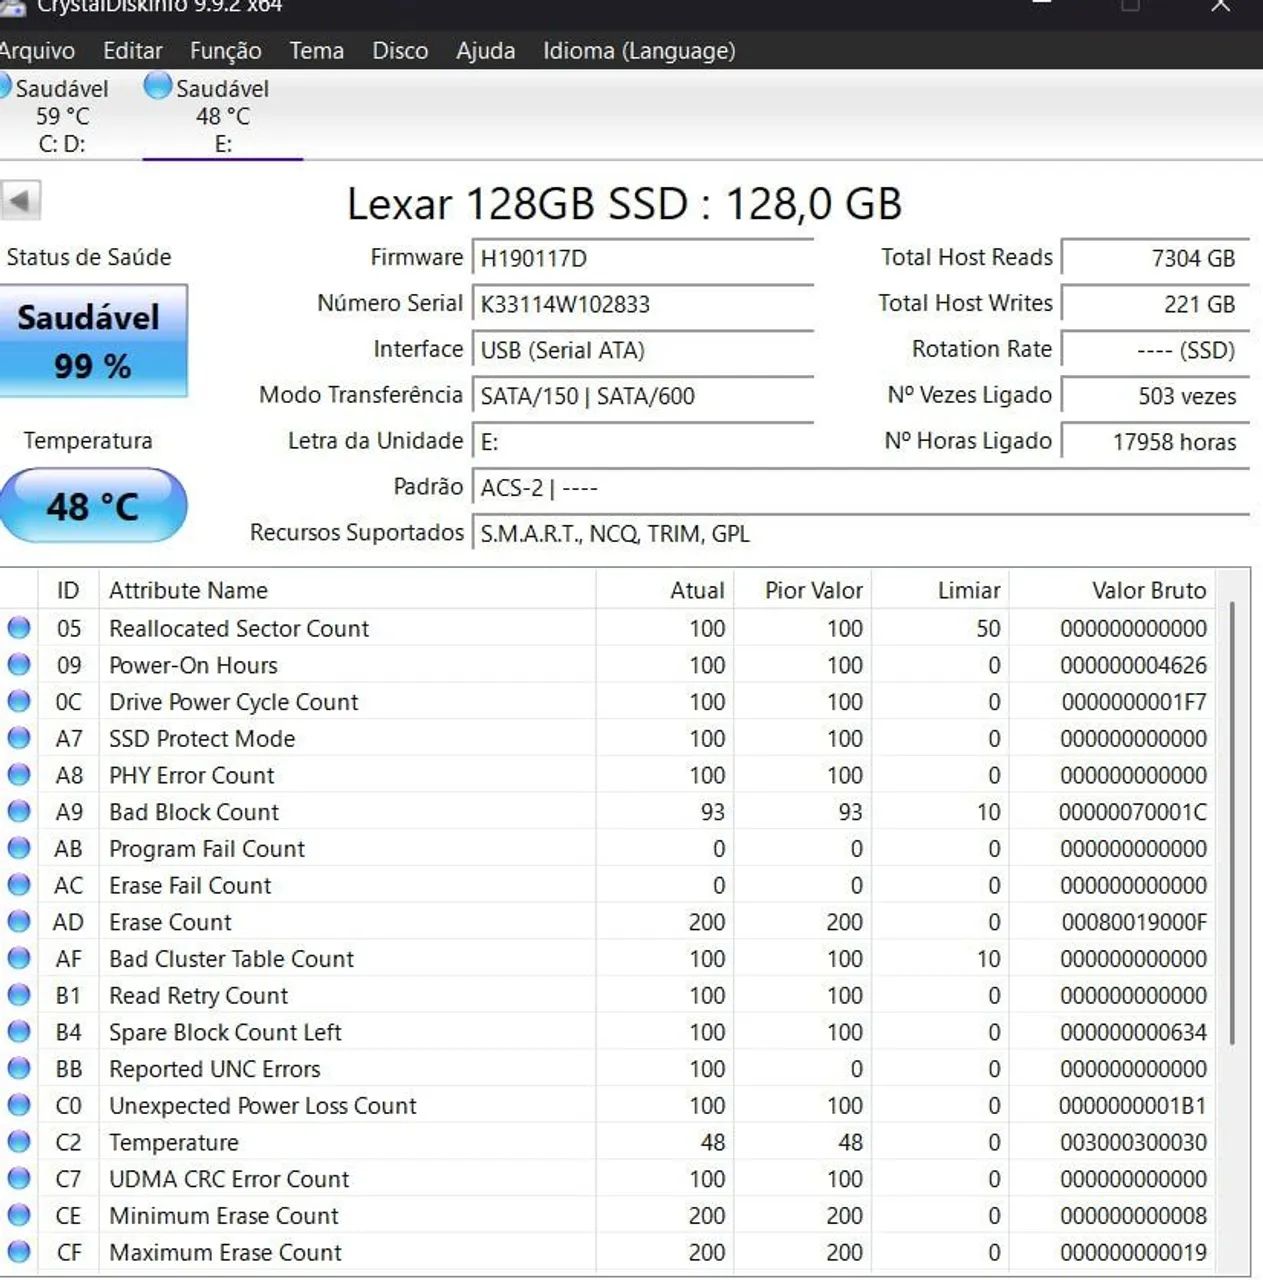Click the transfer mode field SATA/150 | SATA/600
The width and height of the screenshot is (1263, 1280).
click(642, 396)
